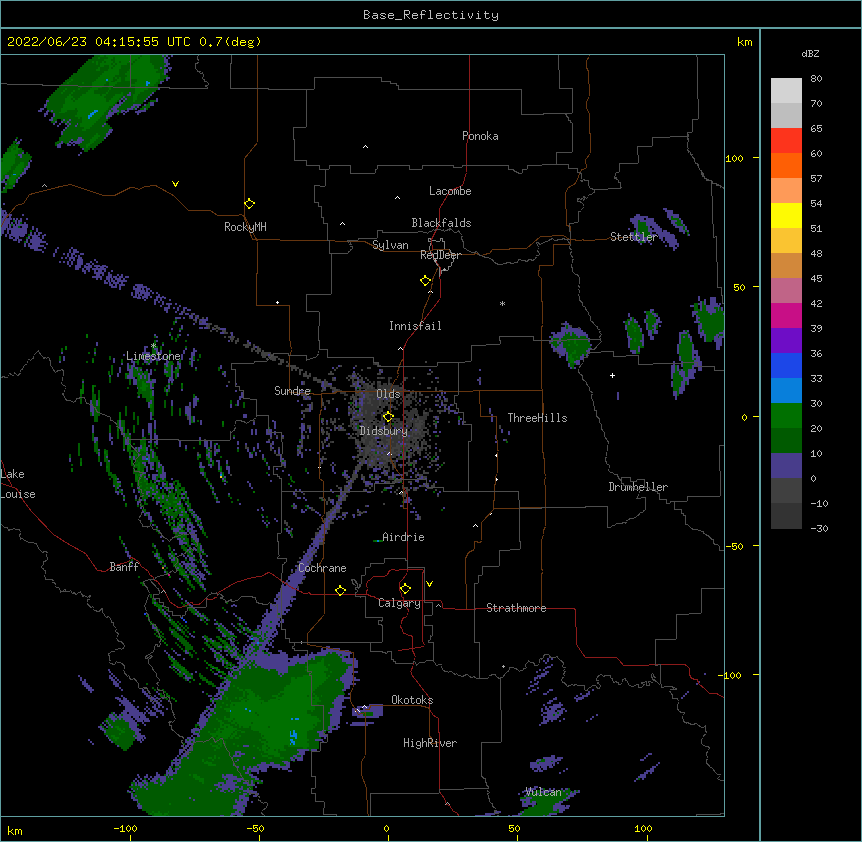Click the Drumheller label
This screenshot has width=862, height=842.
(x=638, y=487)
